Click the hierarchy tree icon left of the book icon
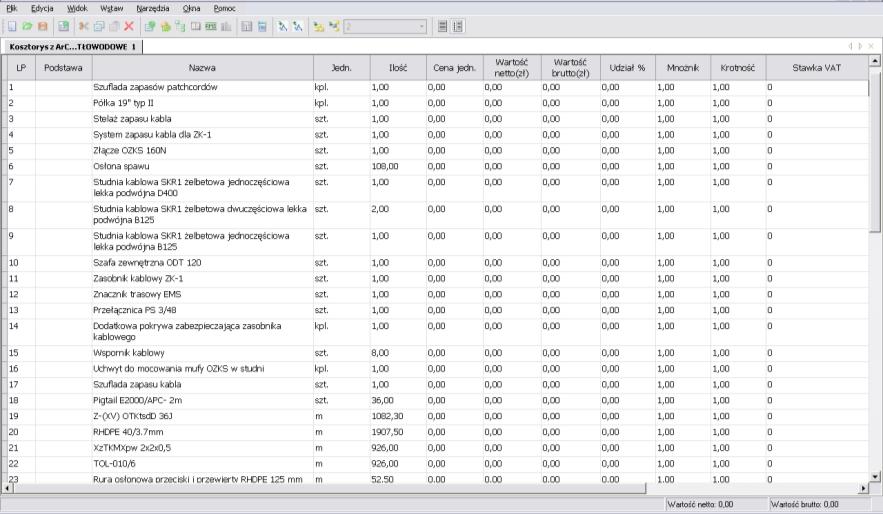This screenshot has height=514, width=883. coord(180,26)
